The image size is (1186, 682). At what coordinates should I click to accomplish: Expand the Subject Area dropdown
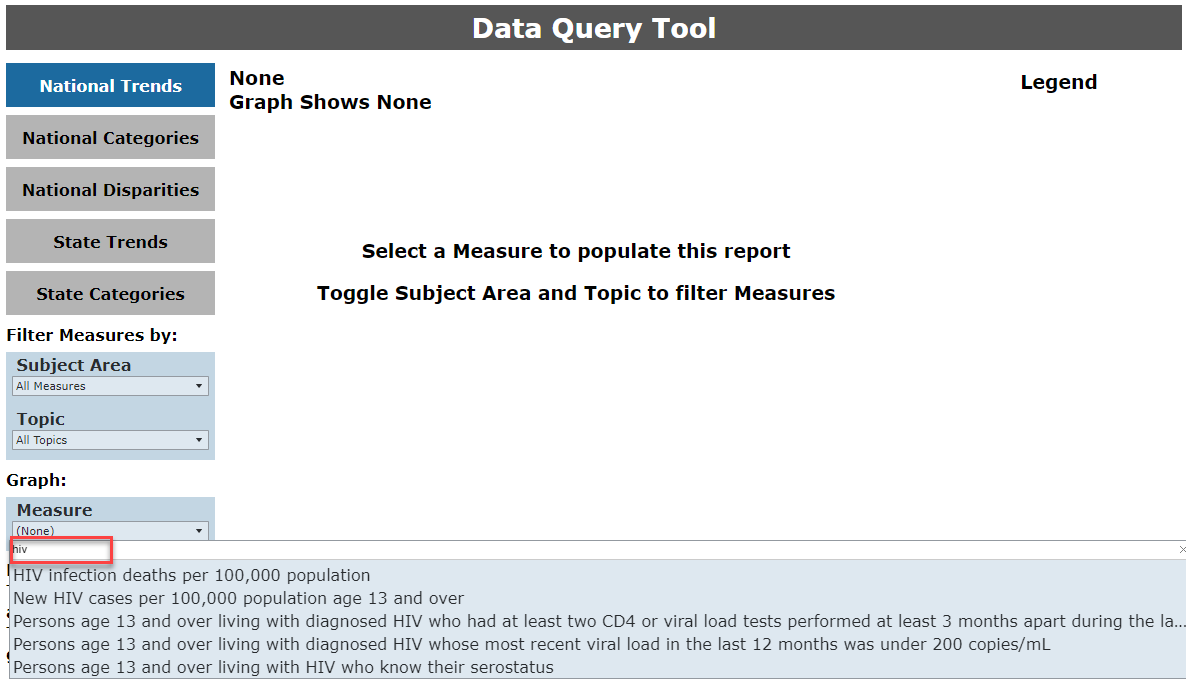point(110,386)
